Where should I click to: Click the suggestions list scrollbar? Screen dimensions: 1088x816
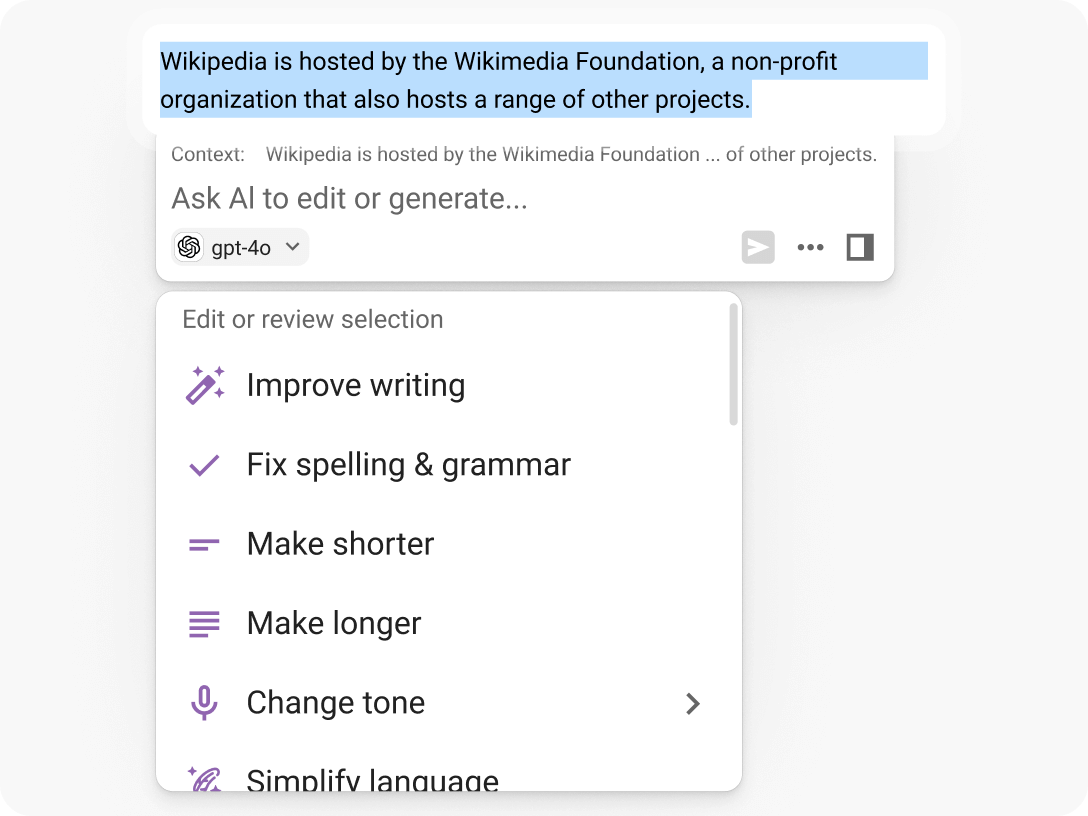[733, 366]
